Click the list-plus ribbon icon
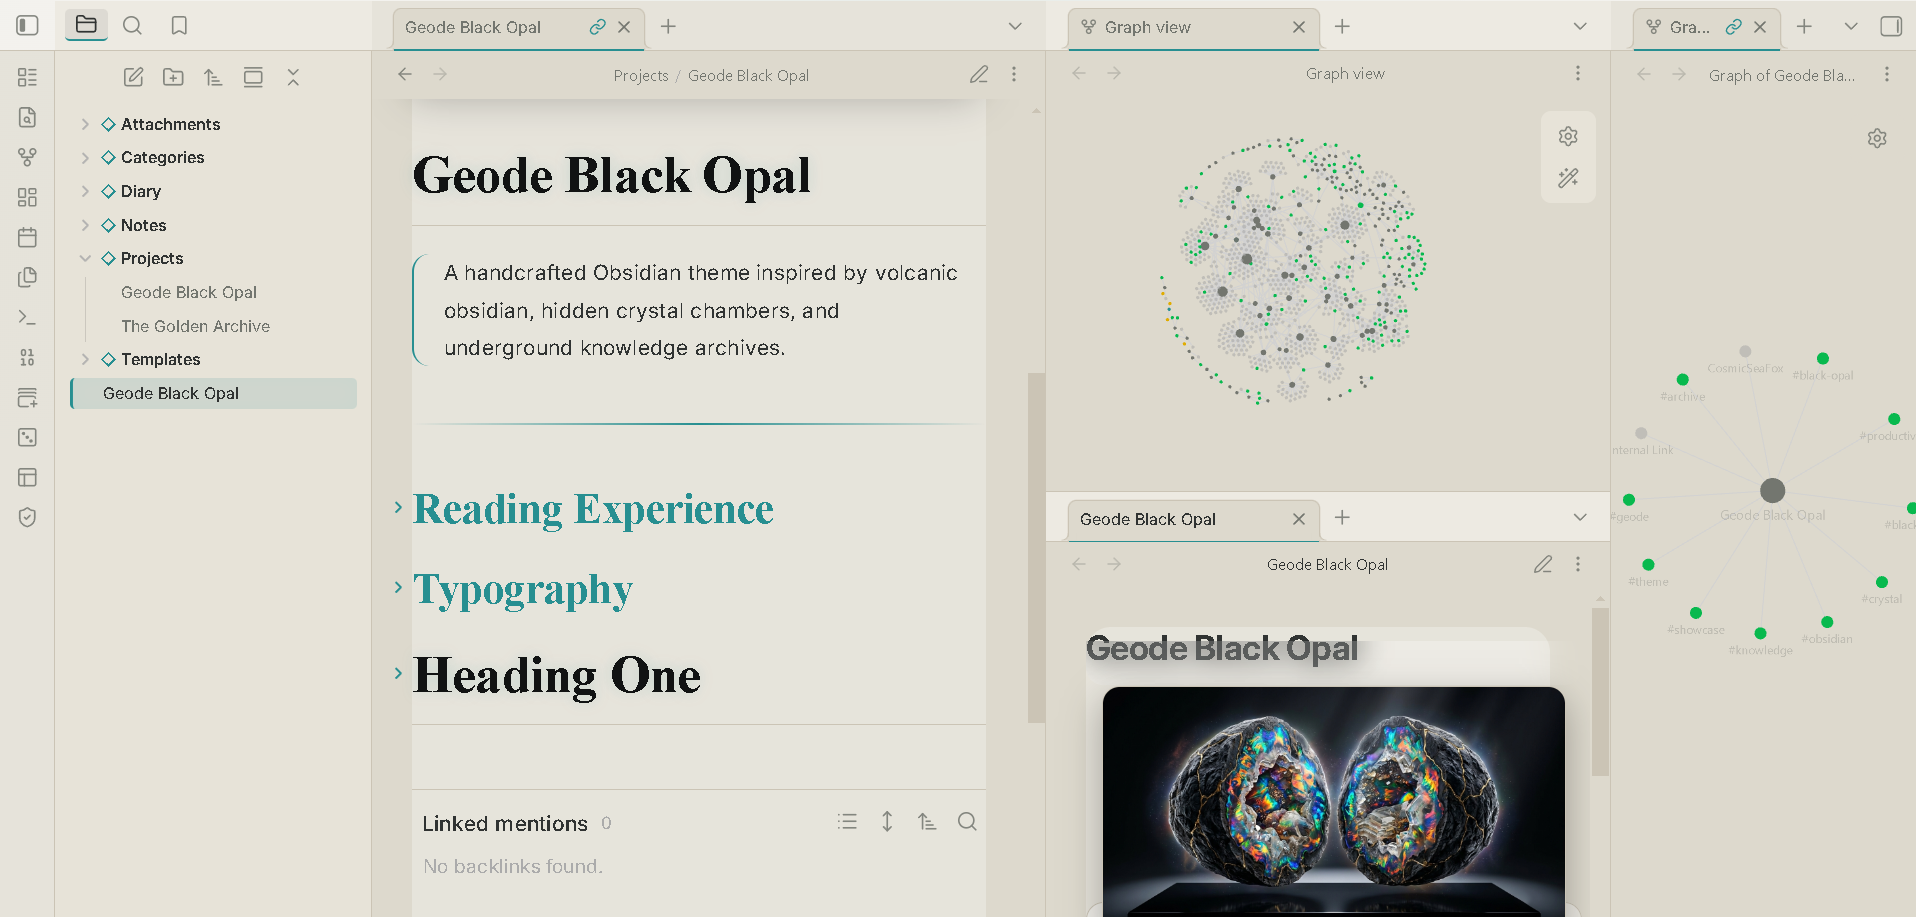The width and height of the screenshot is (1916, 917). (x=27, y=397)
